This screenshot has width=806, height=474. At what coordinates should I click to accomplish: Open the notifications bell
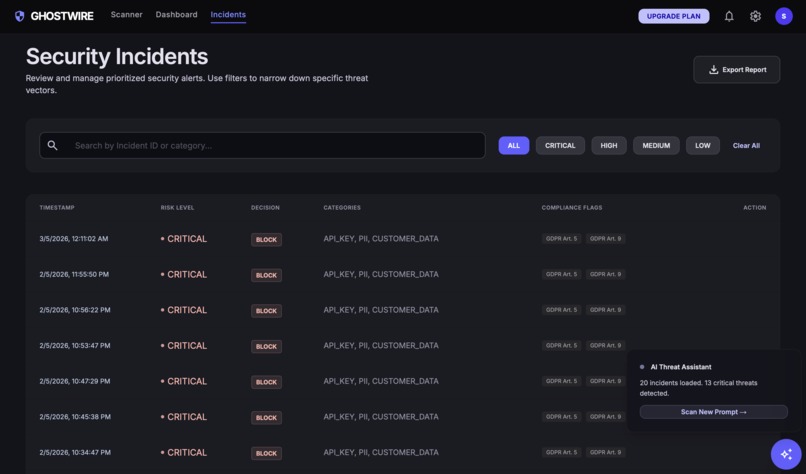(x=729, y=16)
